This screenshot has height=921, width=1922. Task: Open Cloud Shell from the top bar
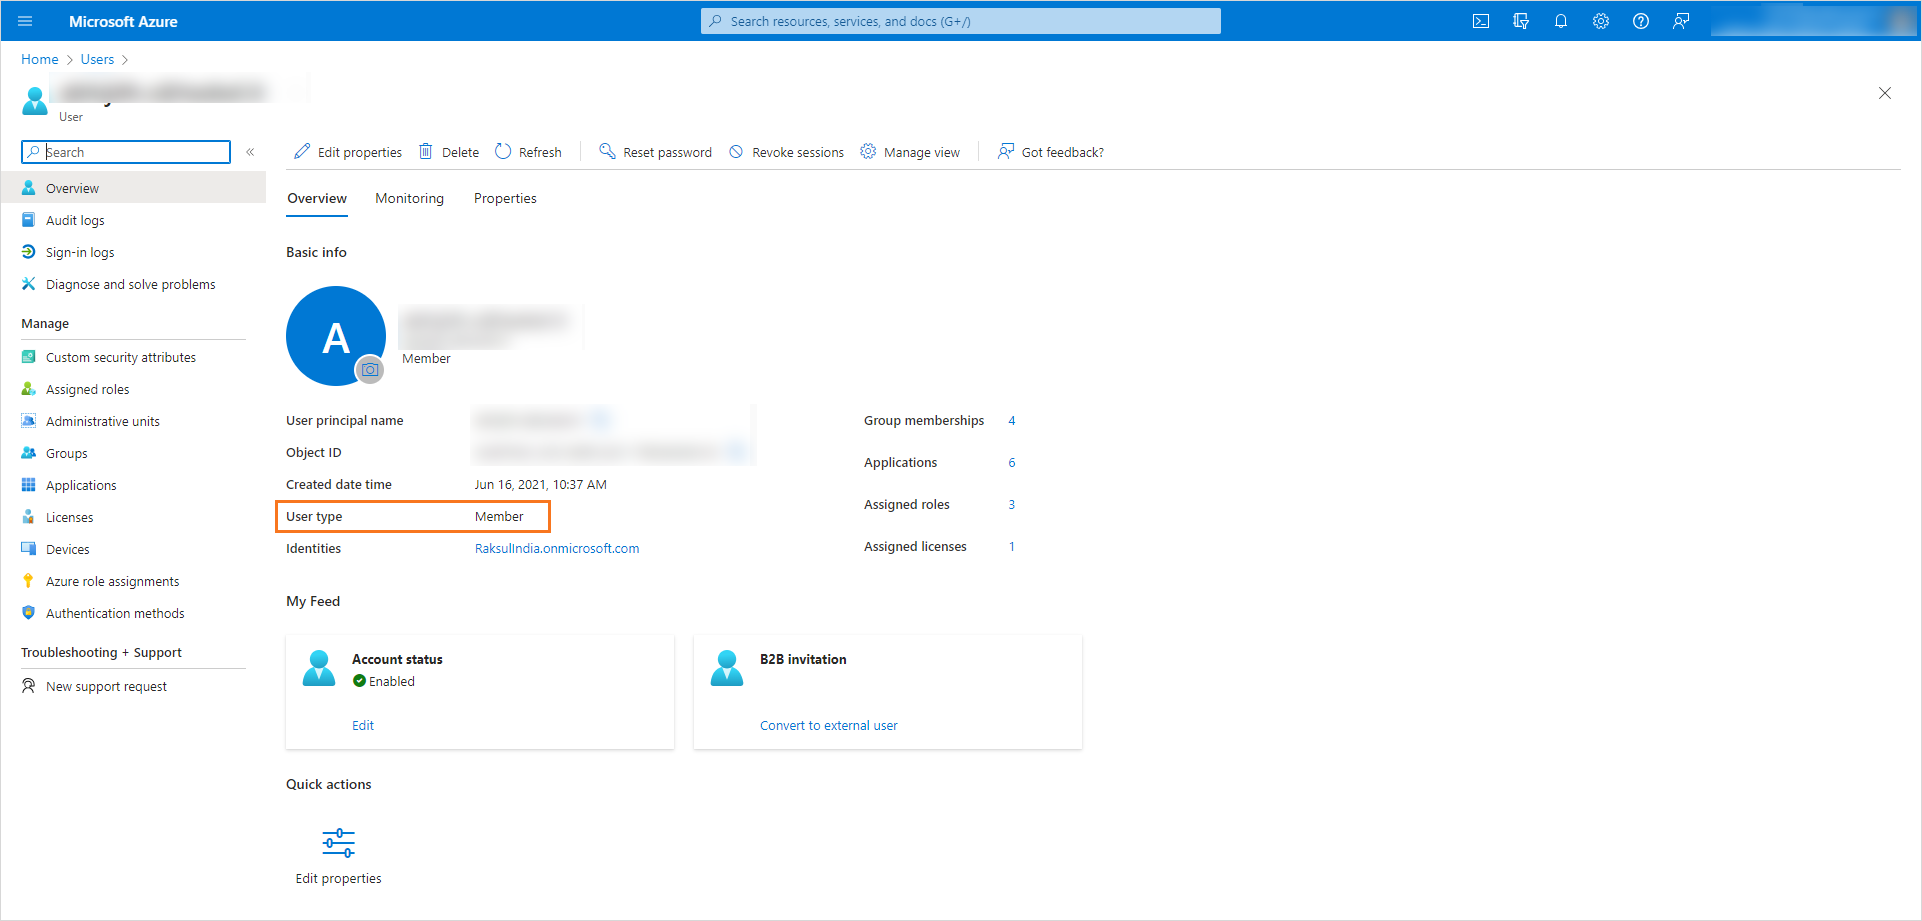click(x=1481, y=21)
